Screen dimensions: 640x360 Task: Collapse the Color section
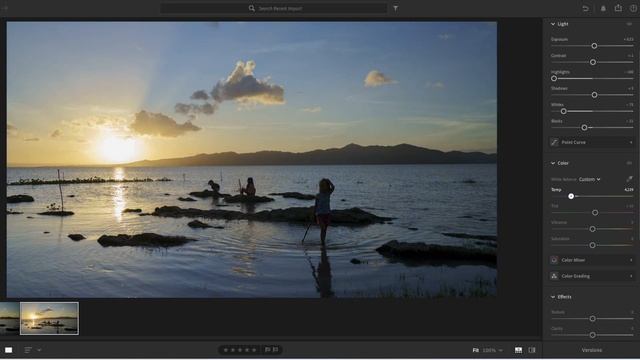(x=553, y=163)
